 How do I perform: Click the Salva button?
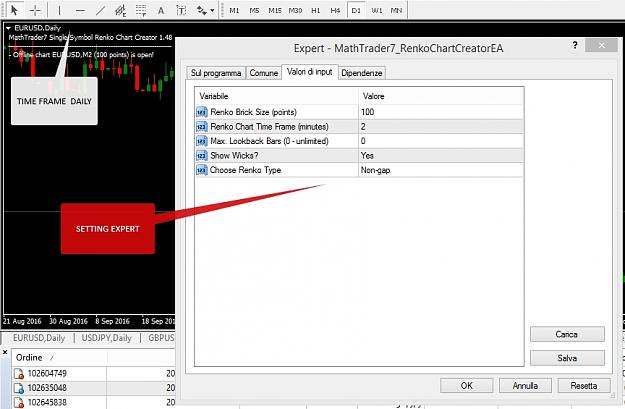[567, 358]
